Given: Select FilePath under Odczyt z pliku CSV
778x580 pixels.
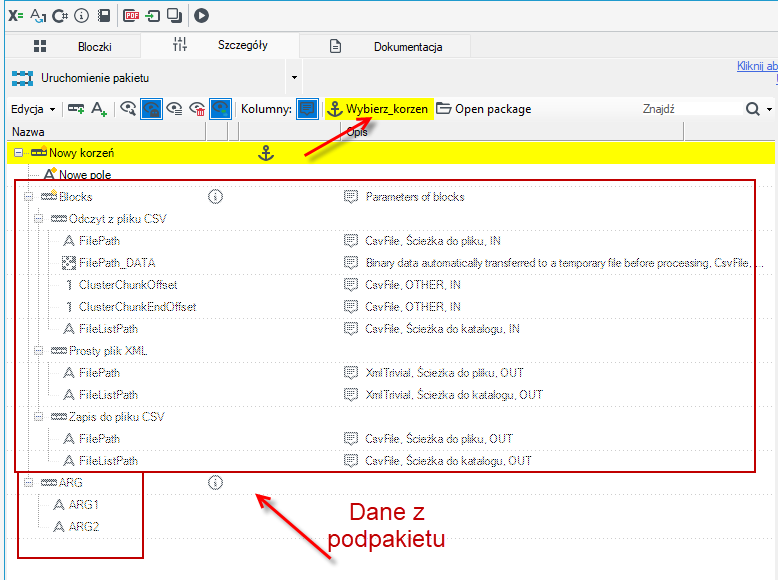Looking at the screenshot, I should [99, 241].
